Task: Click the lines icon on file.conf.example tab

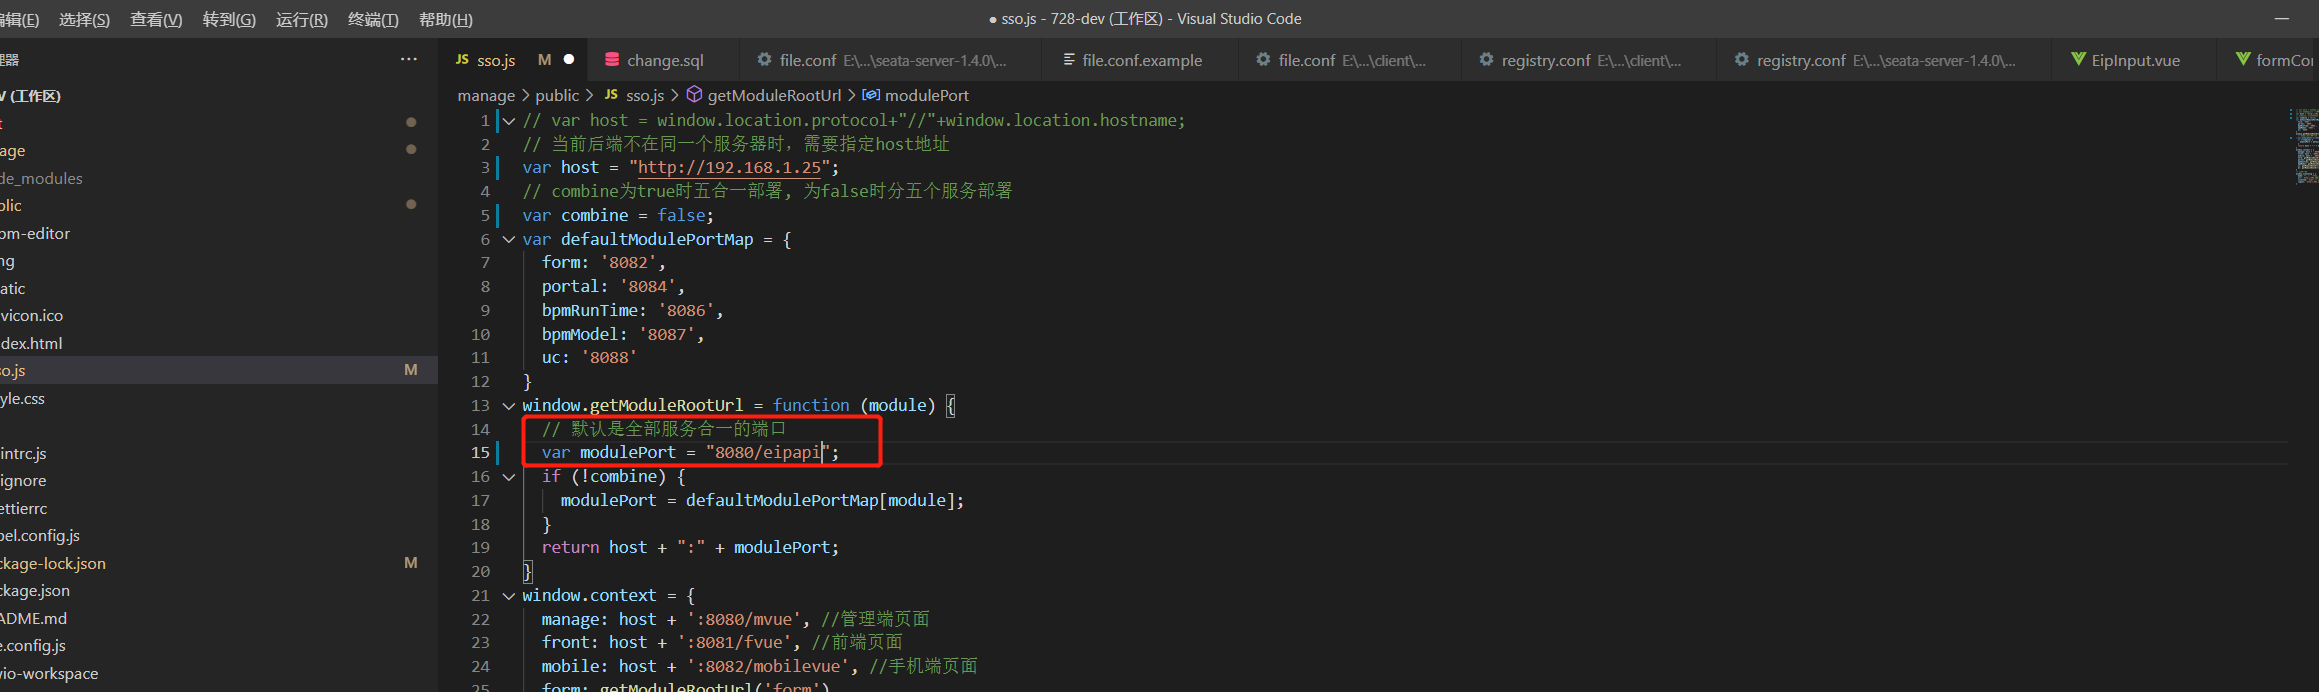Action: coord(1069,60)
